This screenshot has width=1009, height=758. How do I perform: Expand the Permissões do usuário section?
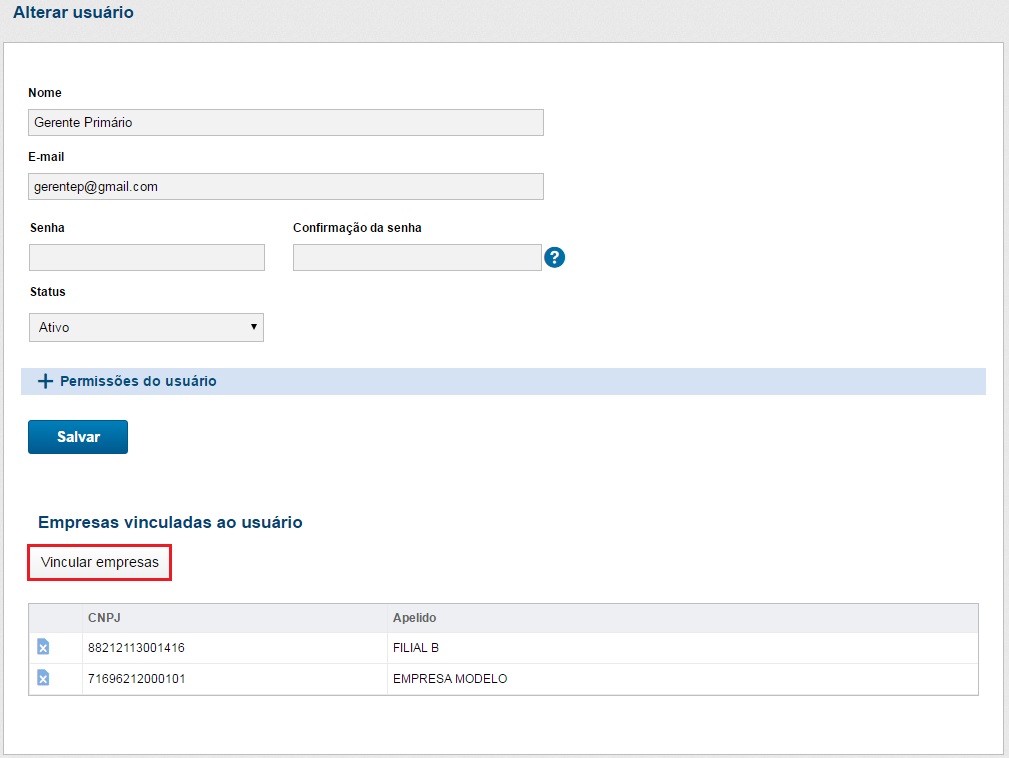click(138, 382)
